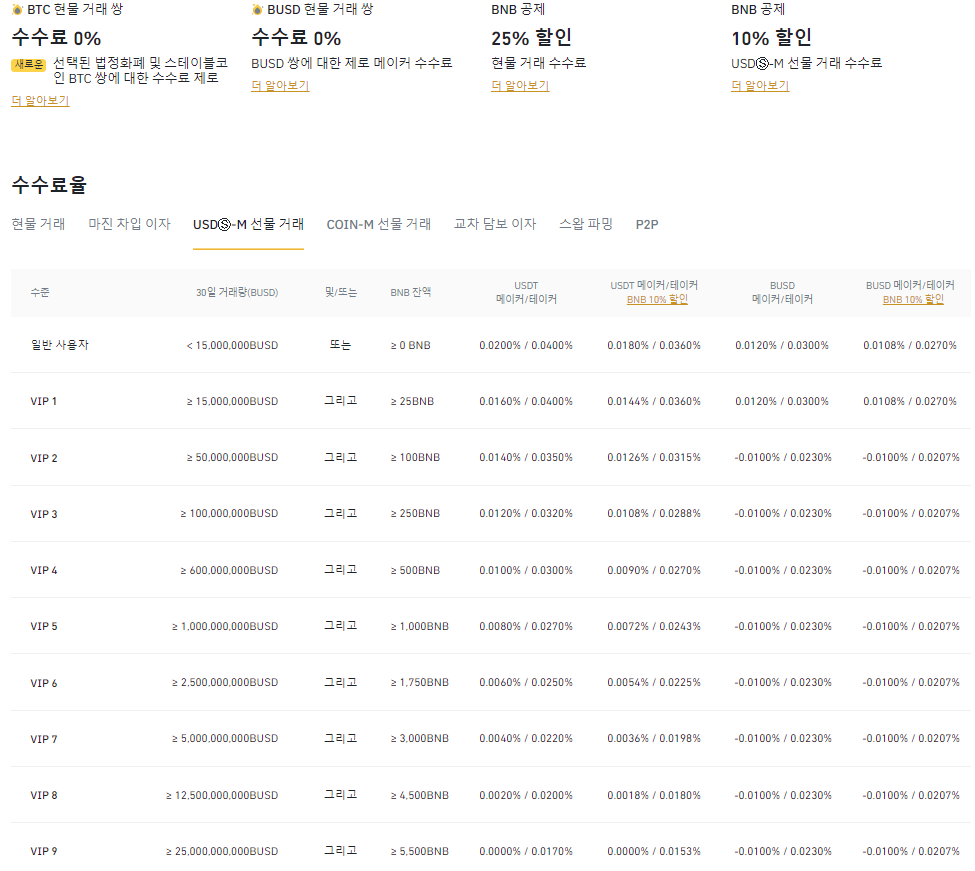This screenshot has height=871, width=975.
Task: Click the 수준 column header
Action: pos(40,292)
